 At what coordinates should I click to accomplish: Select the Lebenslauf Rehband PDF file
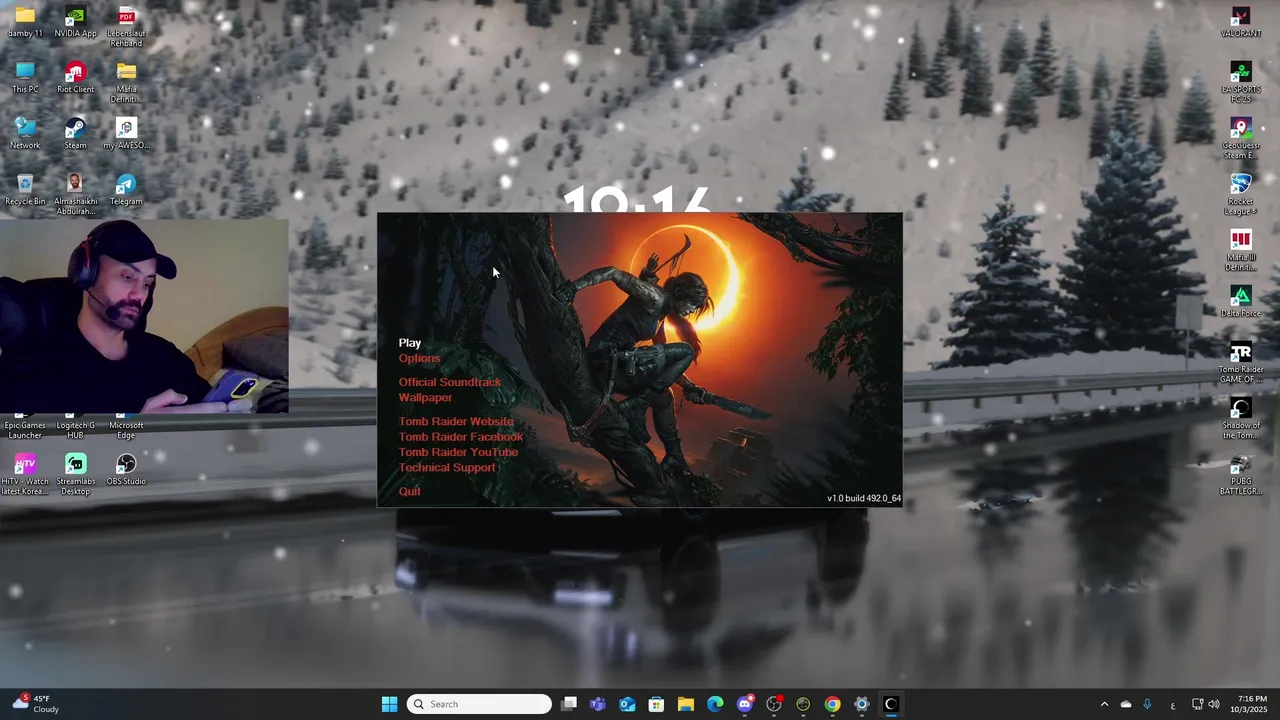pyautogui.click(x=126, y=27)
